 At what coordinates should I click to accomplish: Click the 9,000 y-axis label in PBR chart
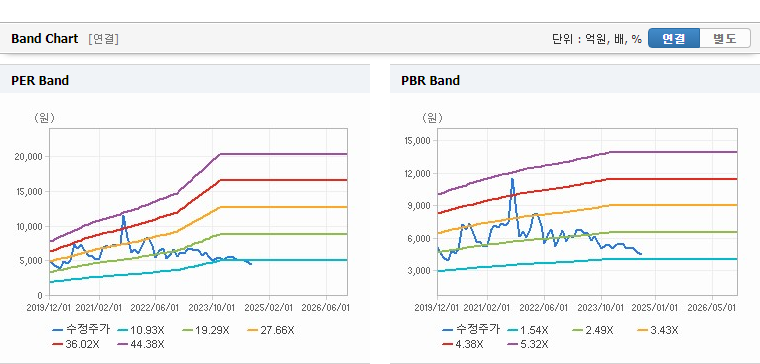[419, 206]
